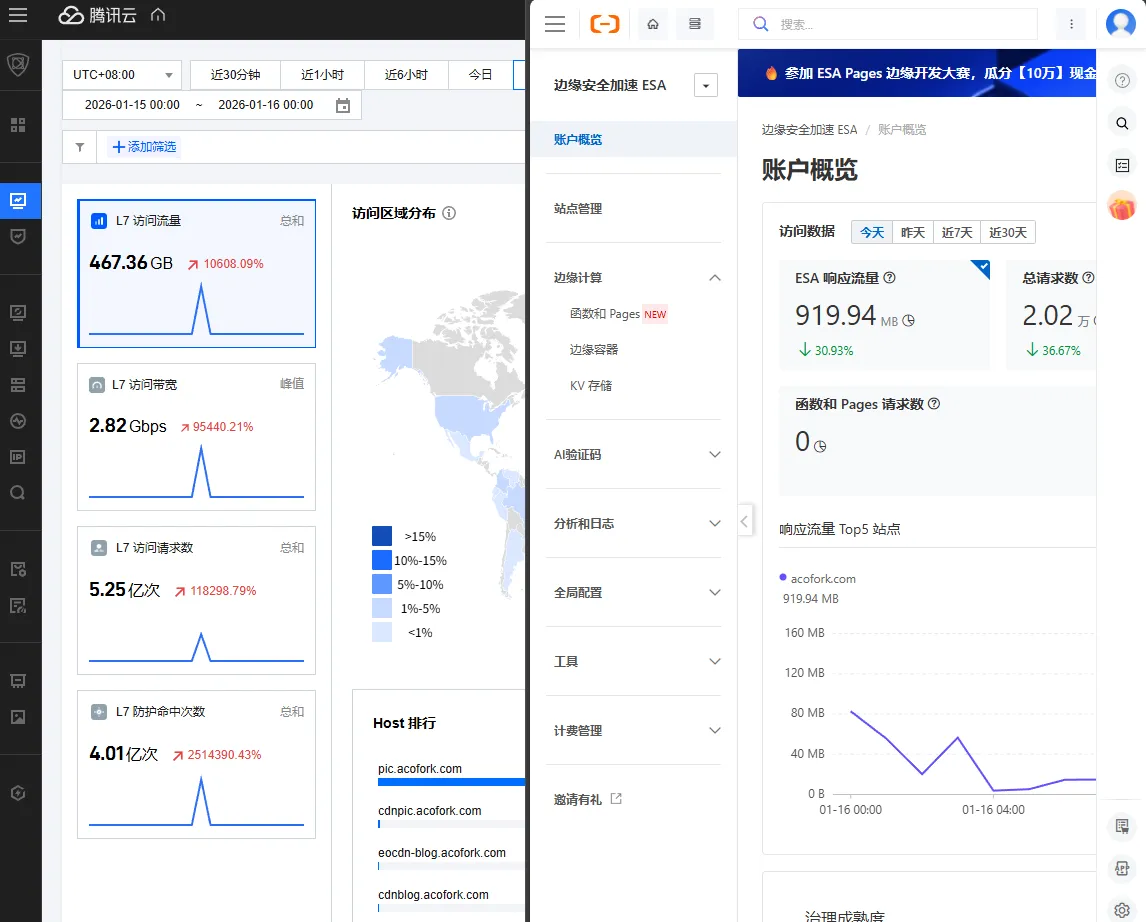Click the gift box icon in right sidebar

(x=1122, y=207)
